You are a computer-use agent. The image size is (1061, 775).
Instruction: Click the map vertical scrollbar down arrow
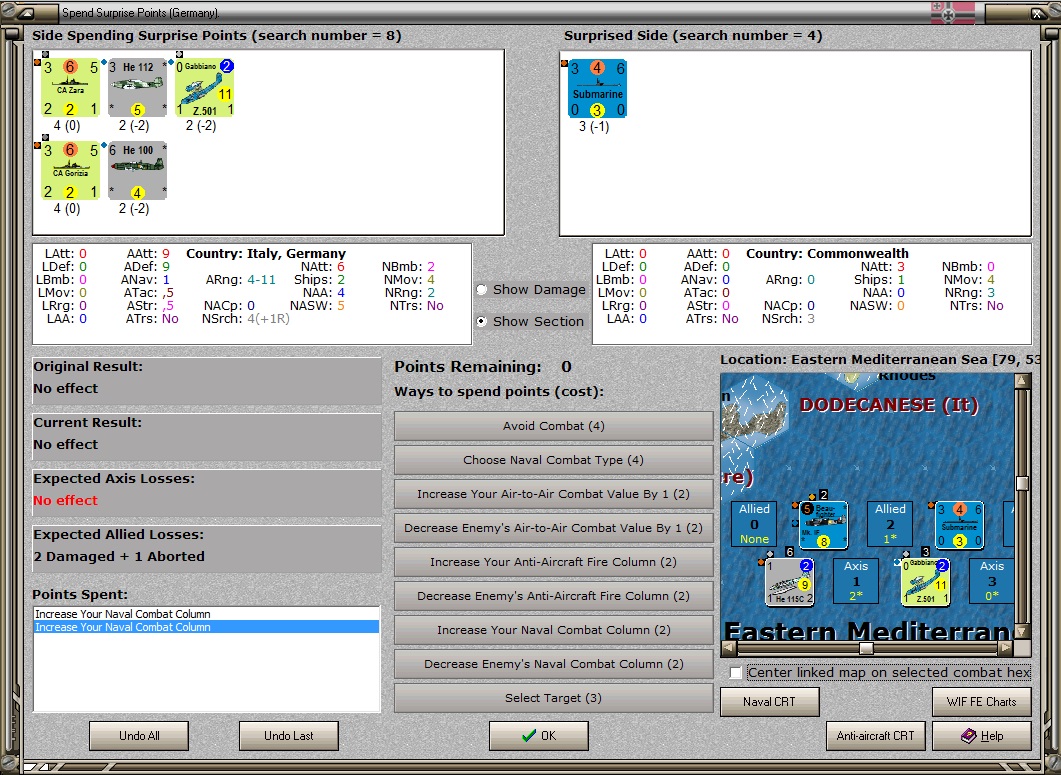coord(1022,632)
